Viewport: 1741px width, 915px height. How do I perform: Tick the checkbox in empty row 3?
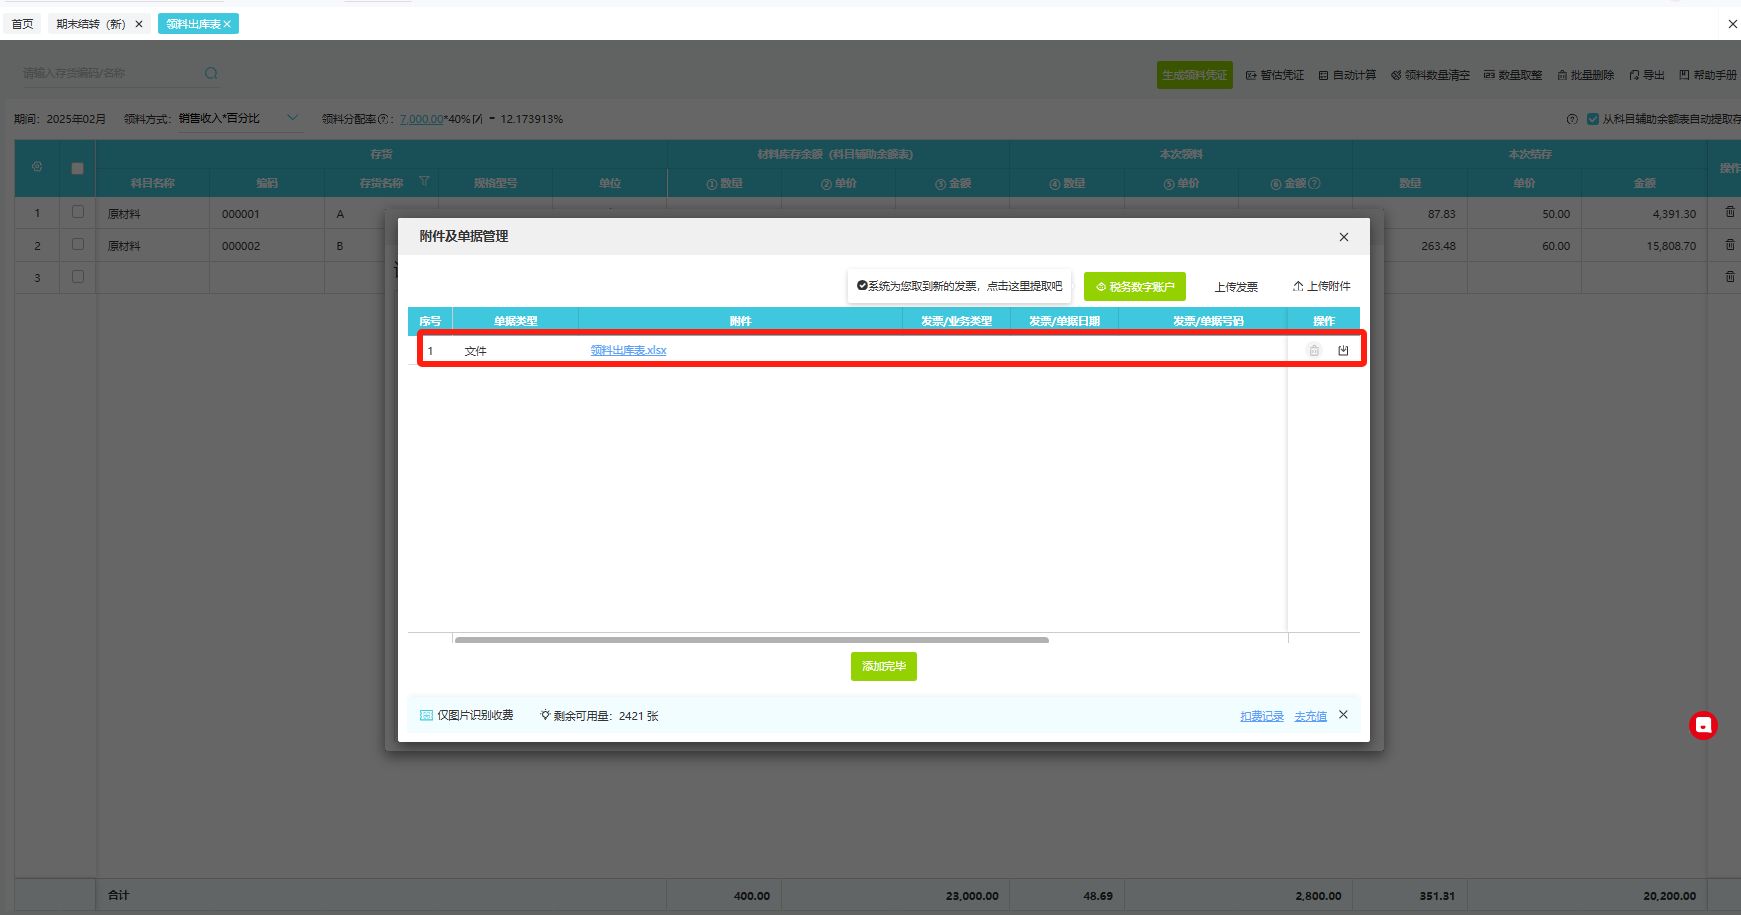point(78,276)
